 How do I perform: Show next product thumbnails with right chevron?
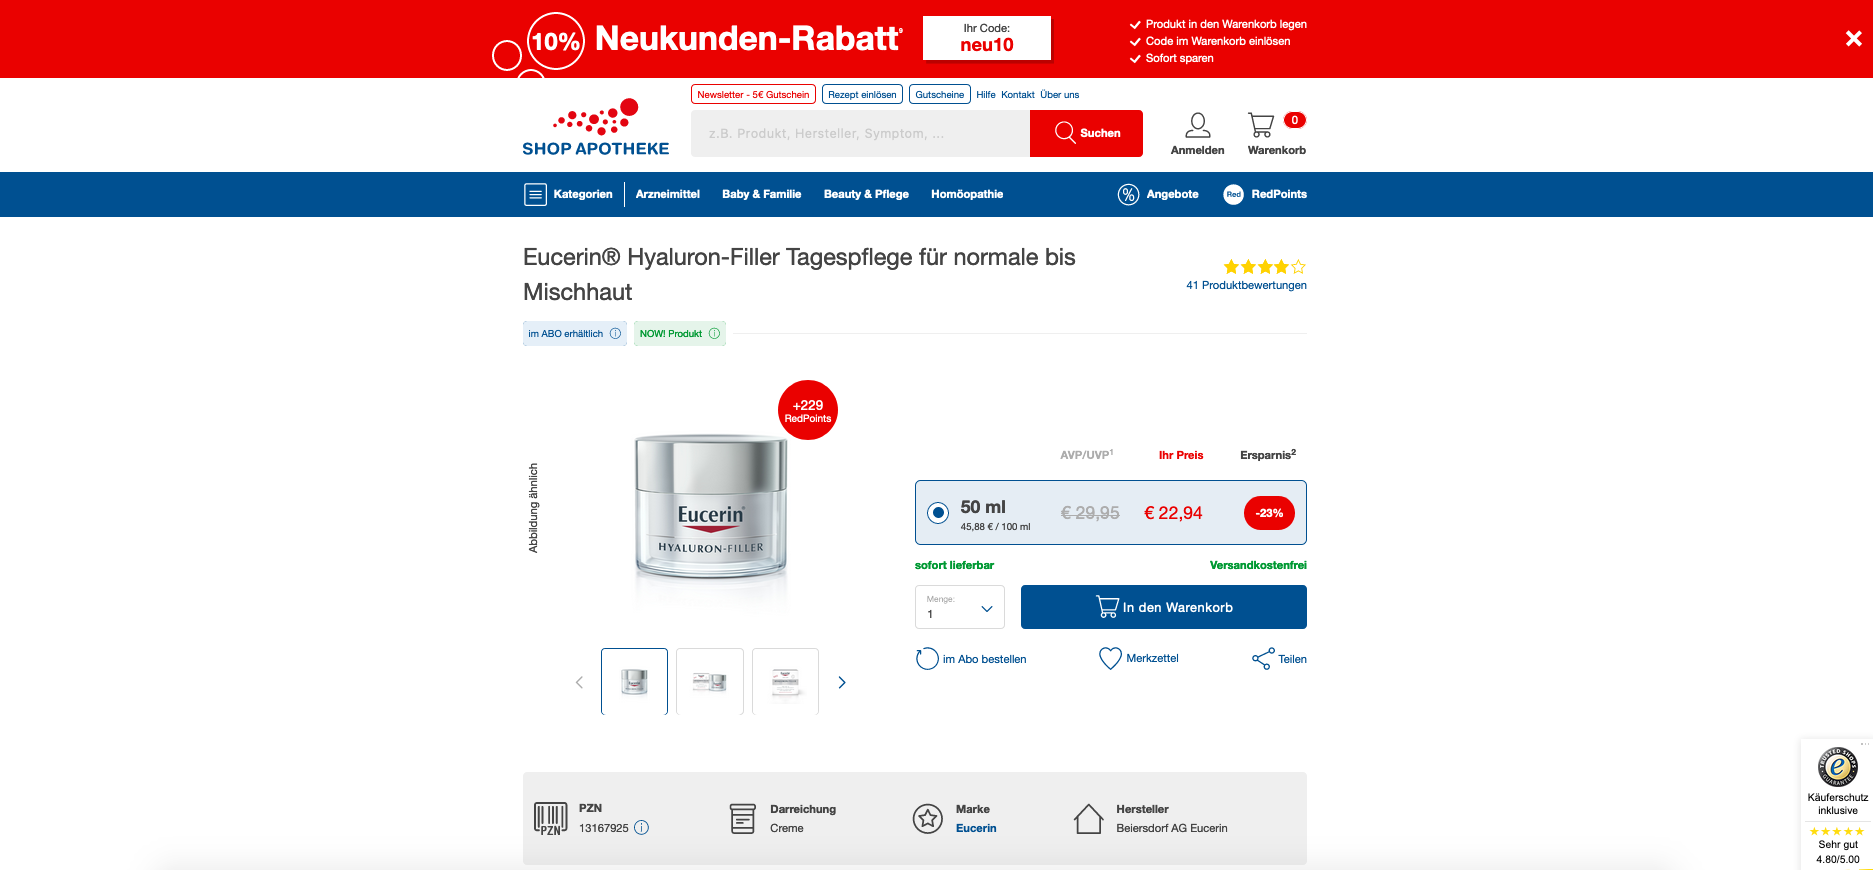click(842, 682)
